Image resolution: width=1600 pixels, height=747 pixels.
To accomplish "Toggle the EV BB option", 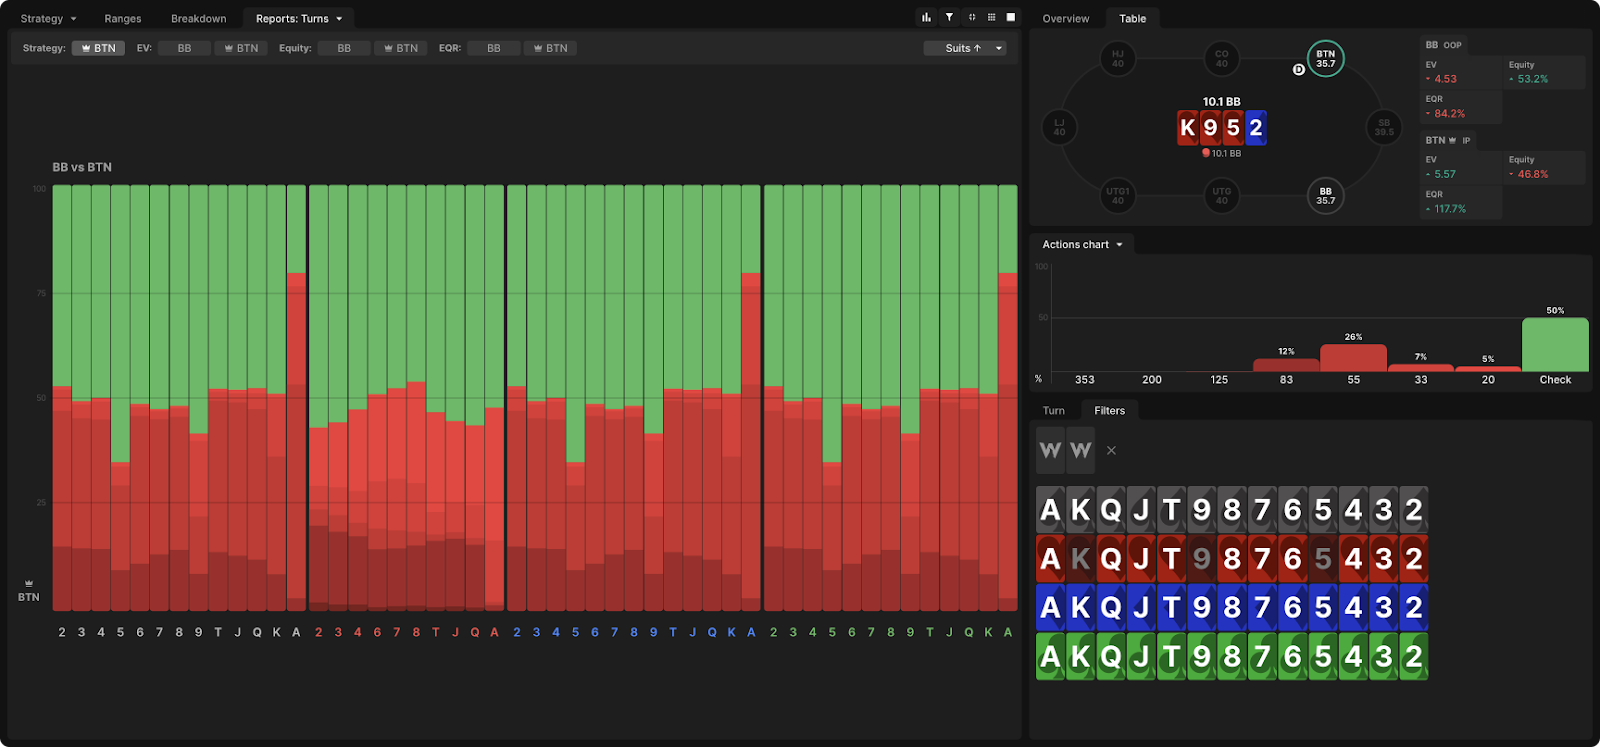I will pyautogui.click(x=184, y=48).
